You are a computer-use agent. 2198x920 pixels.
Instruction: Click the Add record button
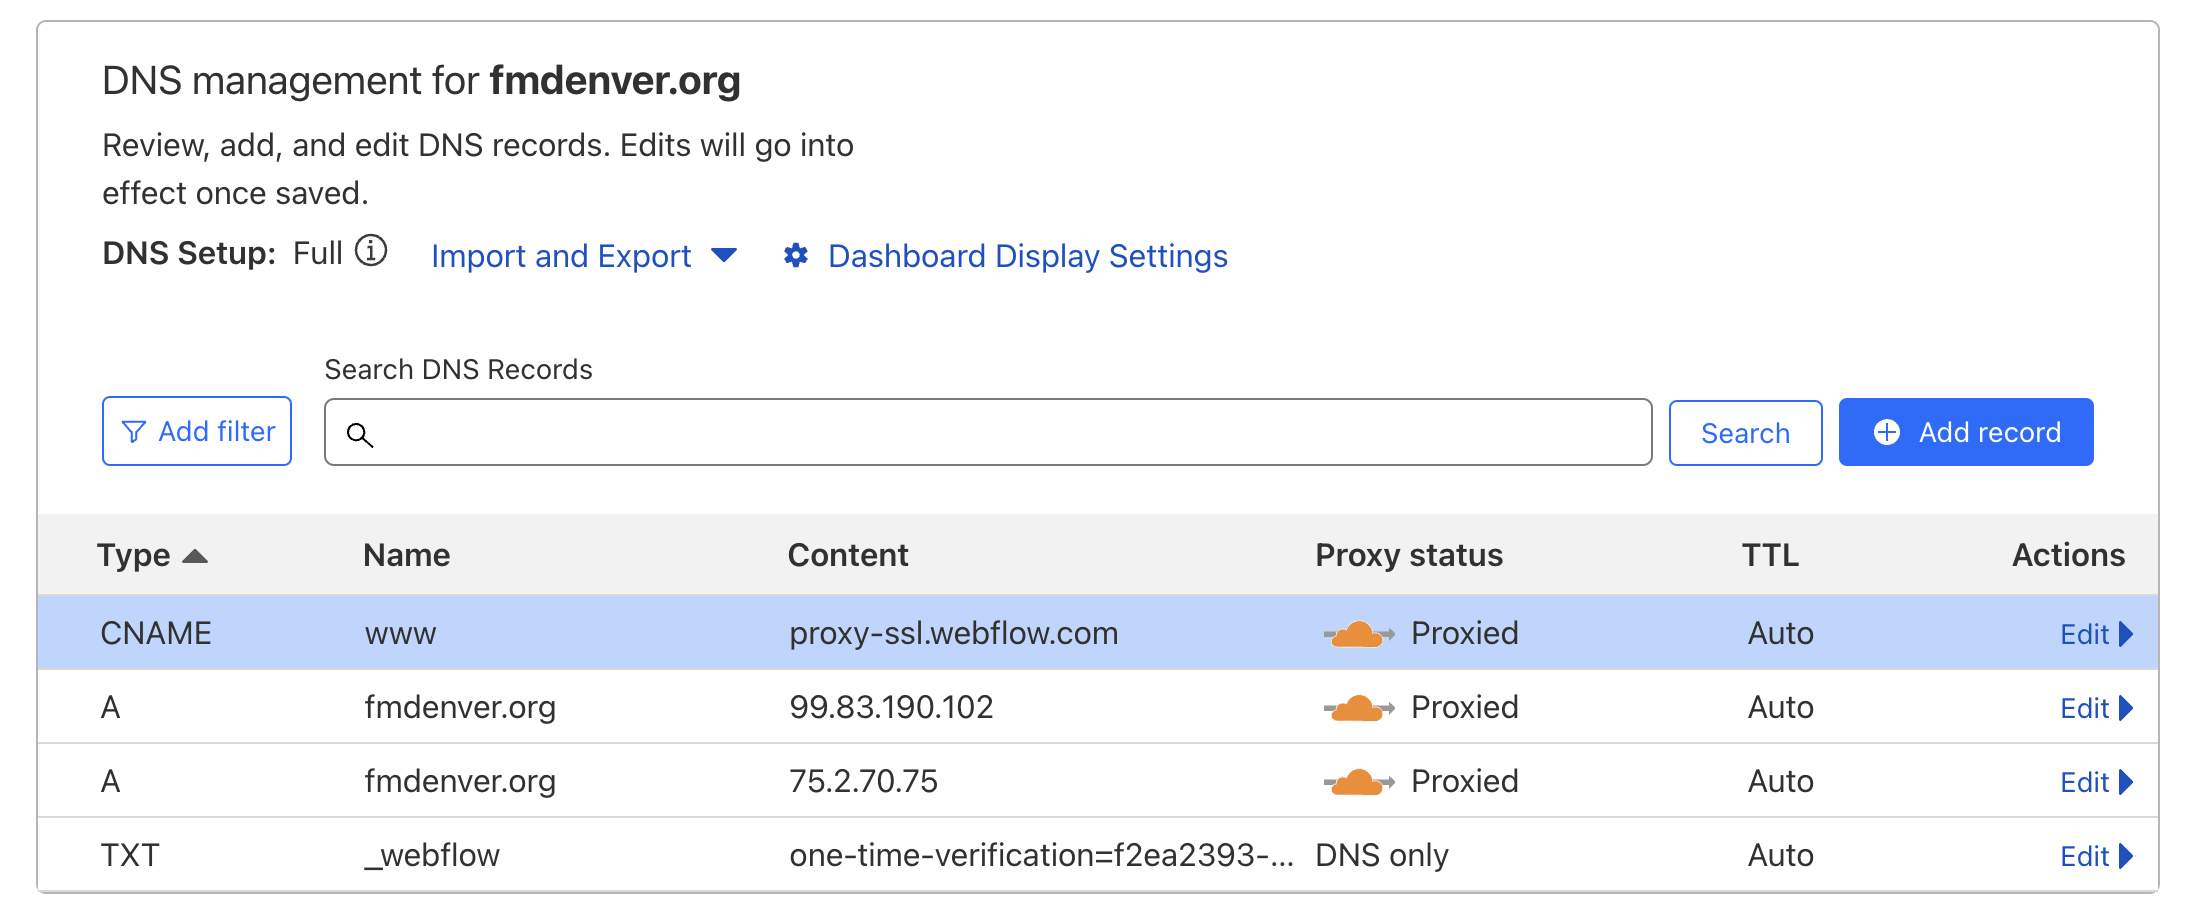1965,432
